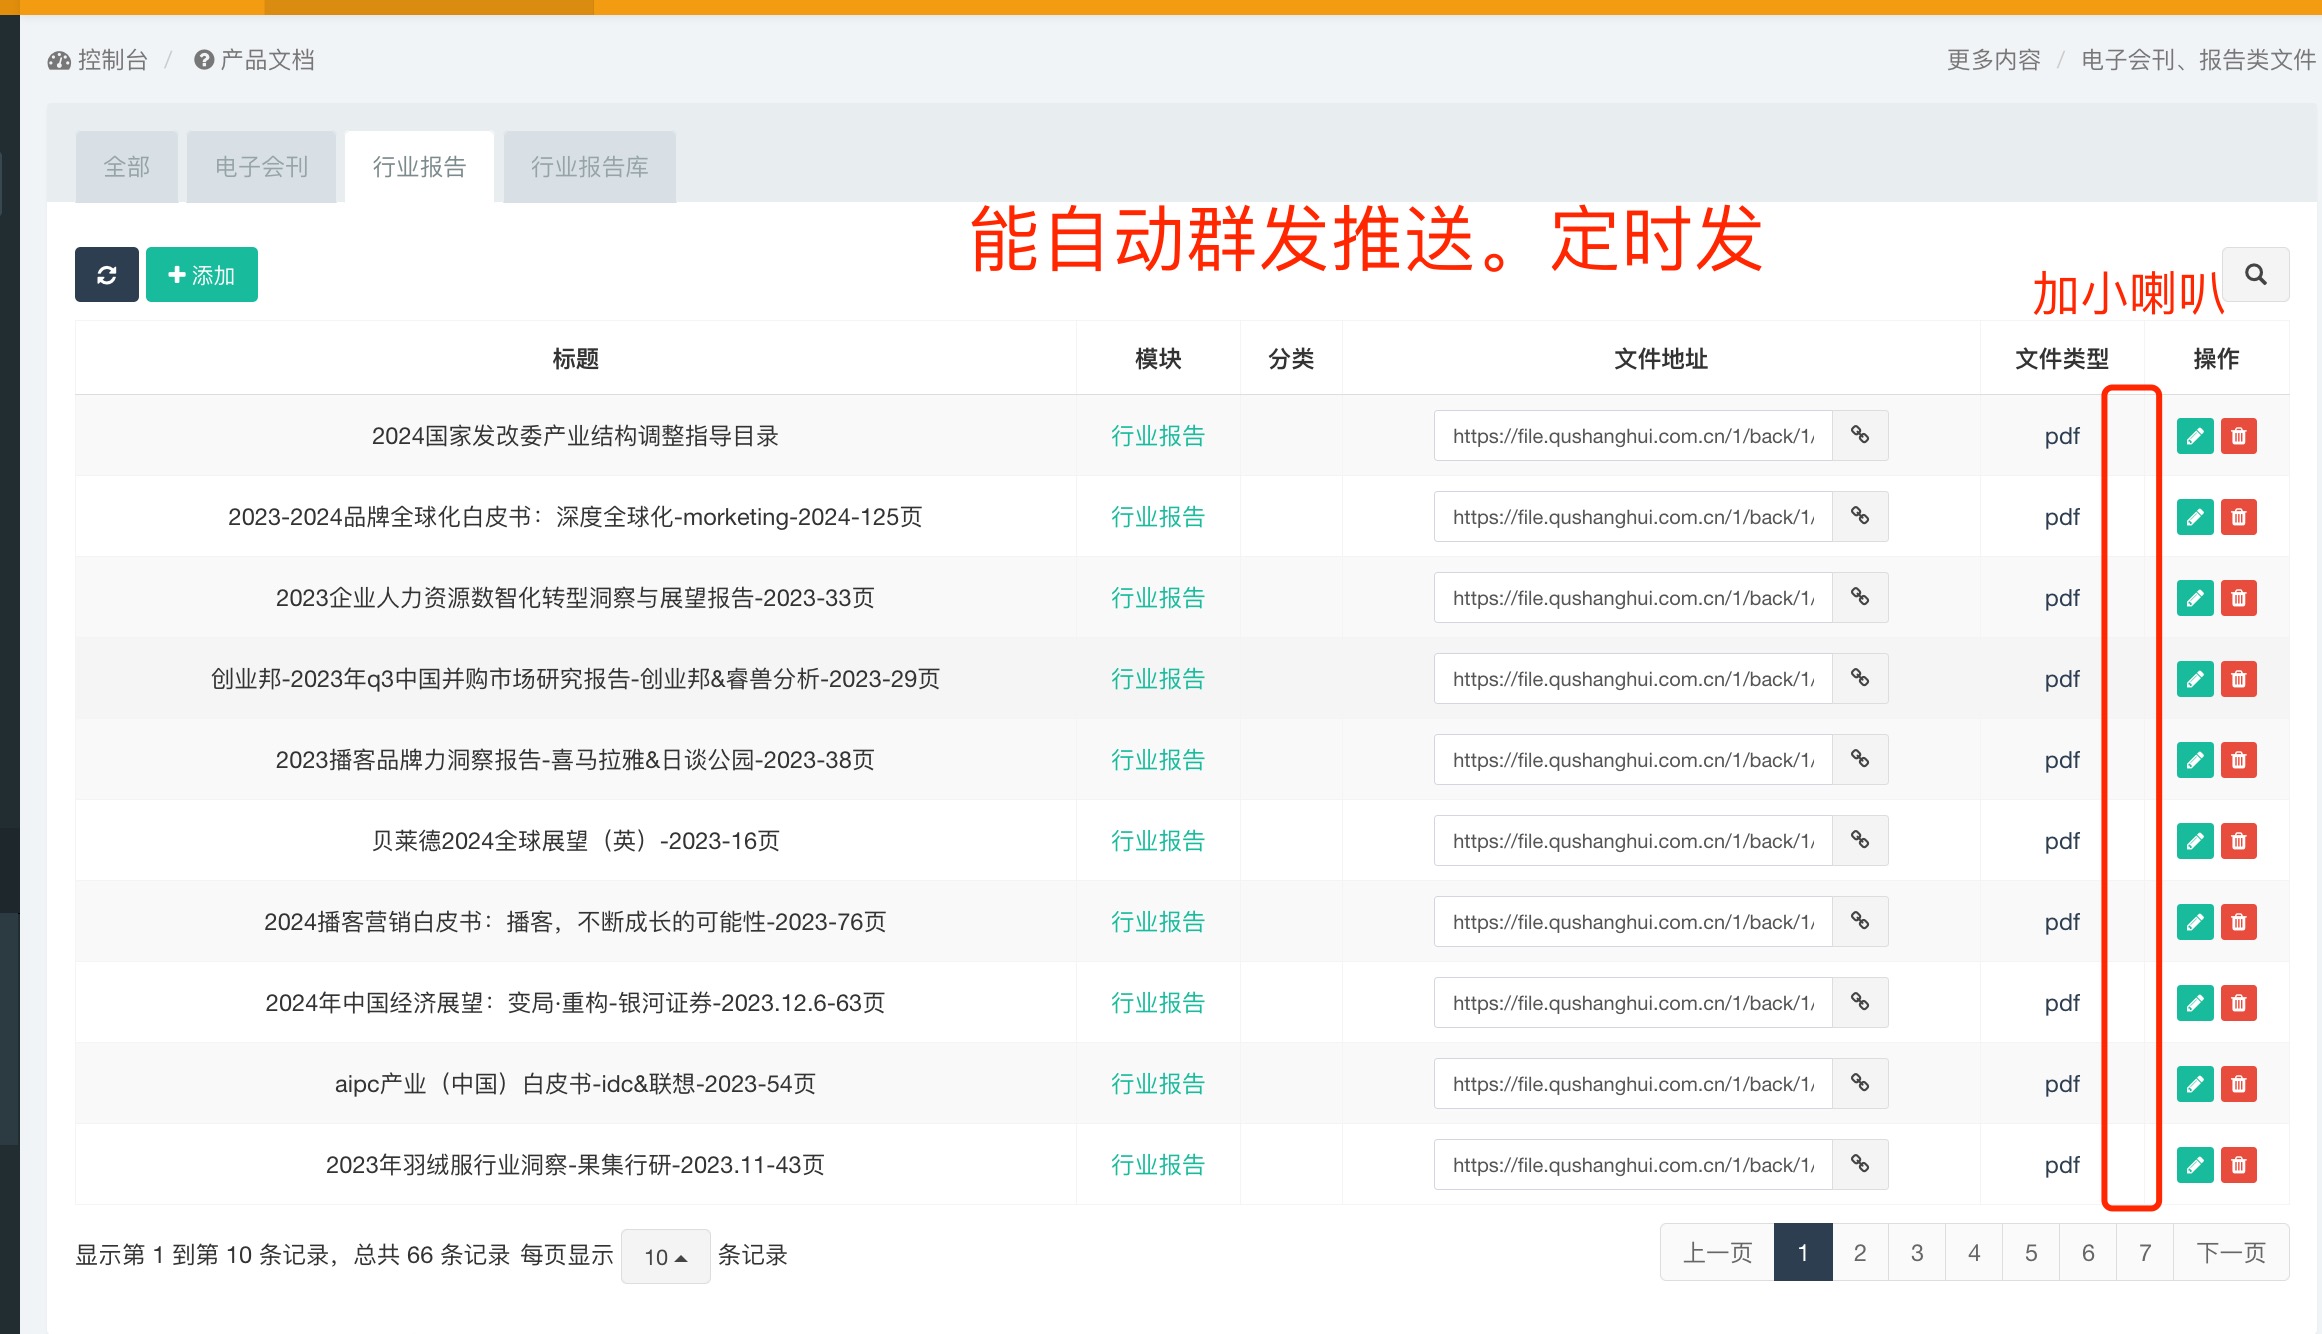
Task: Click edit pencil for 2023年羽绒服行业洞察 row
Action: coord(2194,1165)
